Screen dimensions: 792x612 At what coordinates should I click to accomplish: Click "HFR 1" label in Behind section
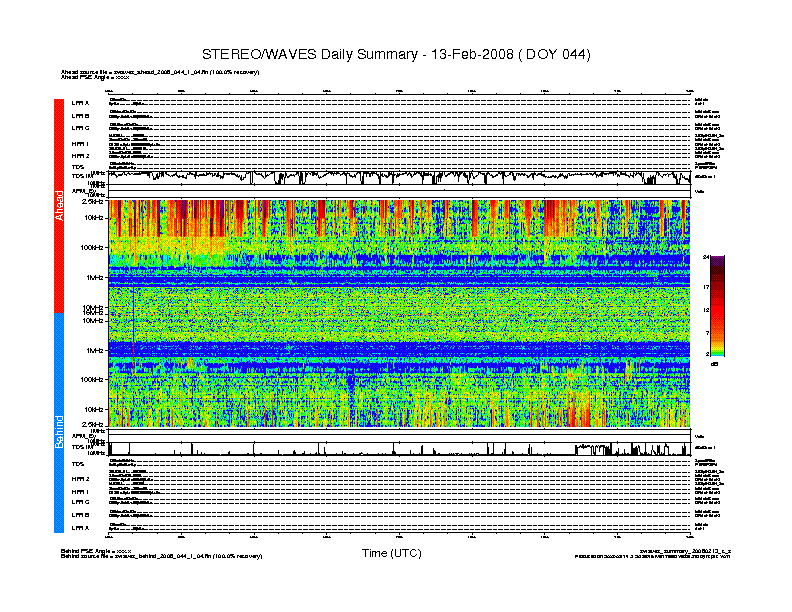(x=80, y=492)
